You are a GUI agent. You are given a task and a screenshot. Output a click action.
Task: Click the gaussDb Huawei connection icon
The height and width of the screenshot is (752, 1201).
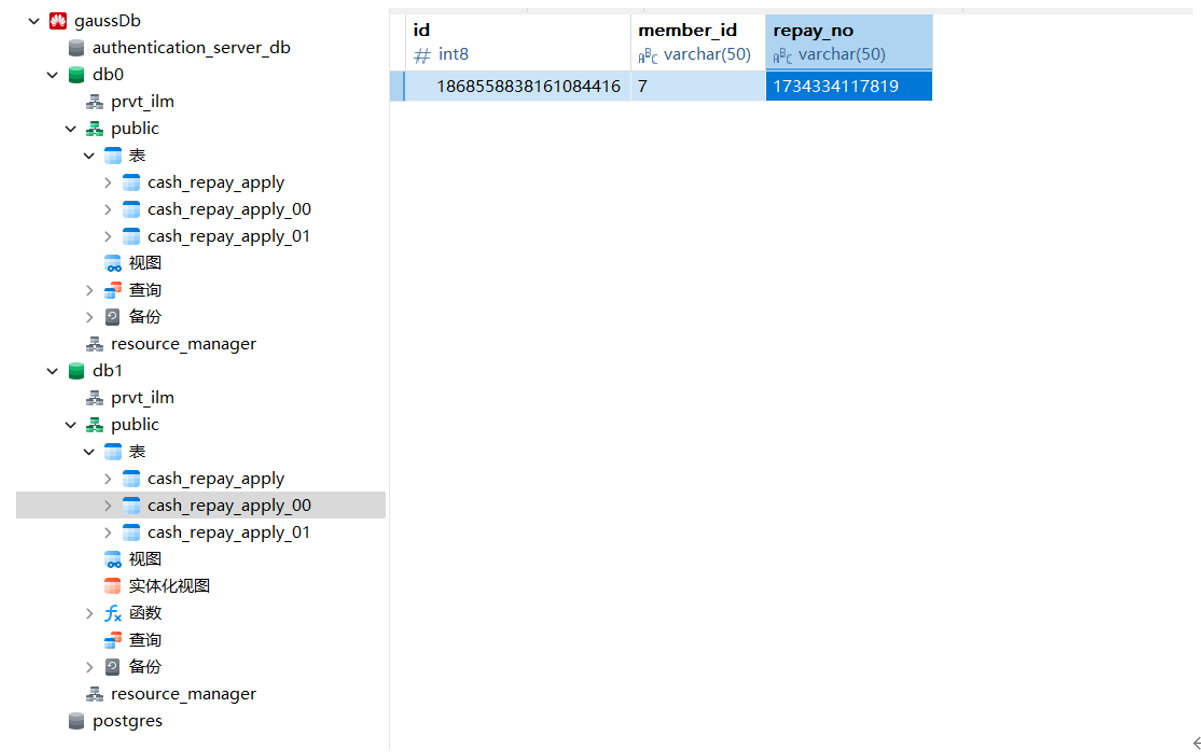point(58,21)
